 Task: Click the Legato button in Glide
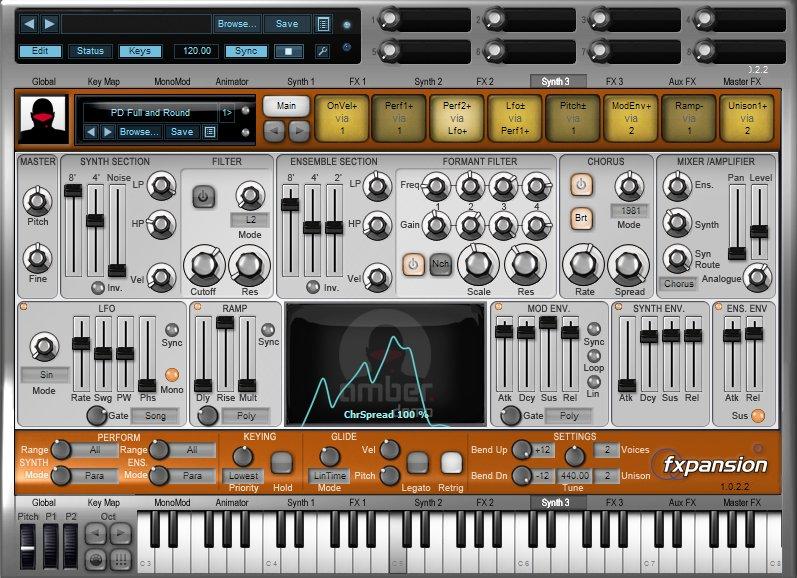tap(417, 463)
